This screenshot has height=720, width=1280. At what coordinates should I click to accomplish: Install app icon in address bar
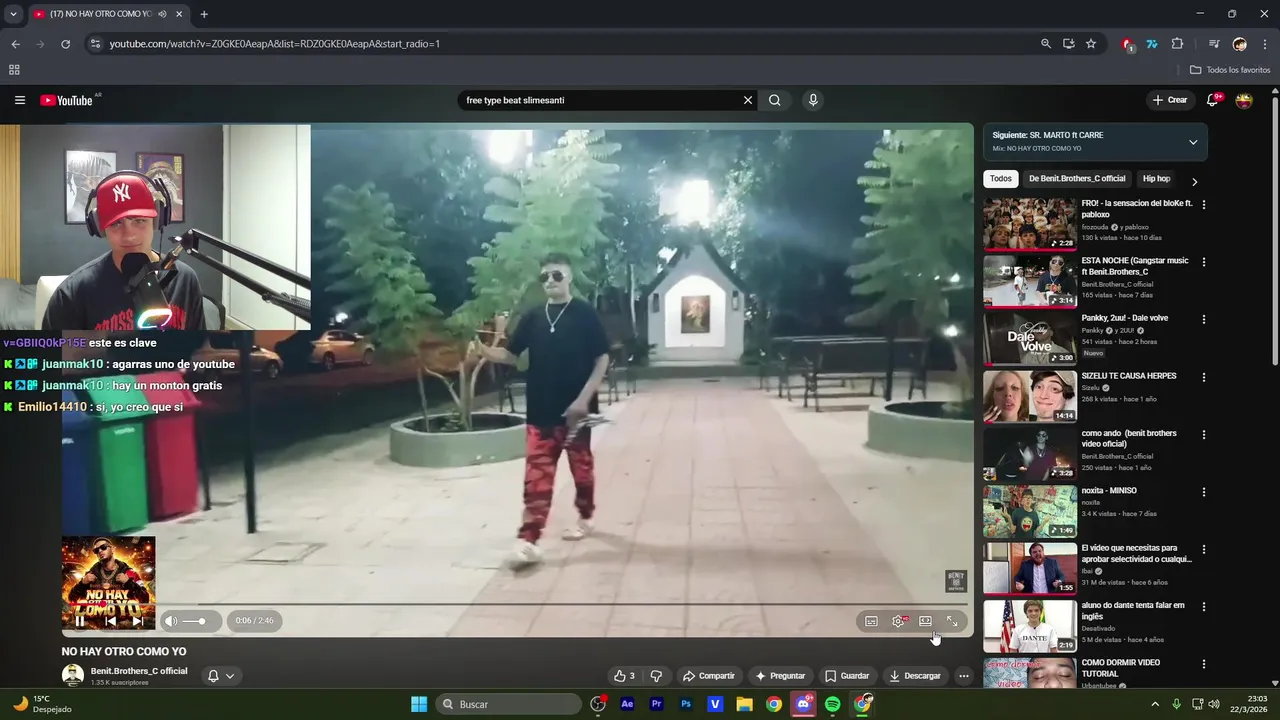(1068, 44)
